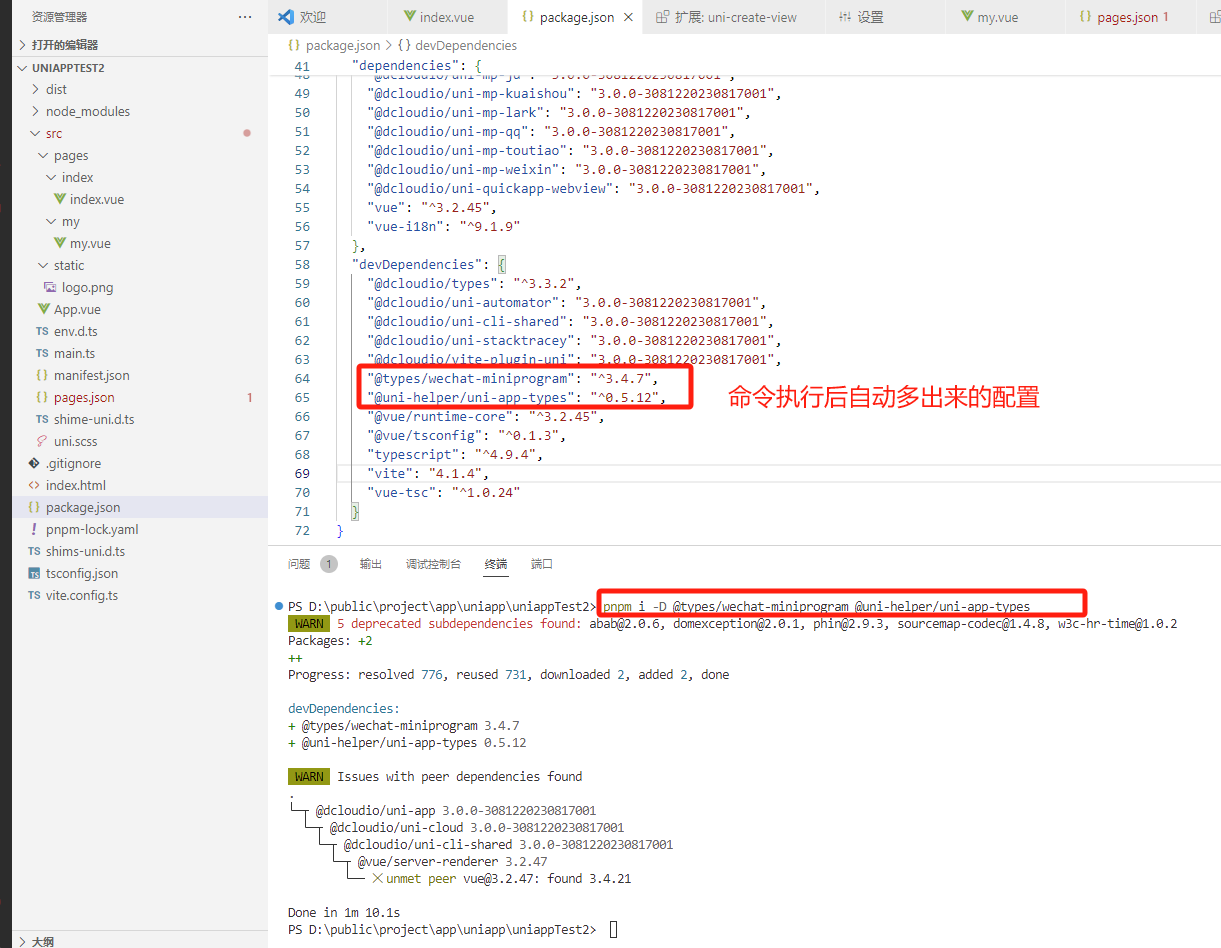Click the problems count badge showing 1
The height and width of the screenshot is (948, 1221).
329,564
